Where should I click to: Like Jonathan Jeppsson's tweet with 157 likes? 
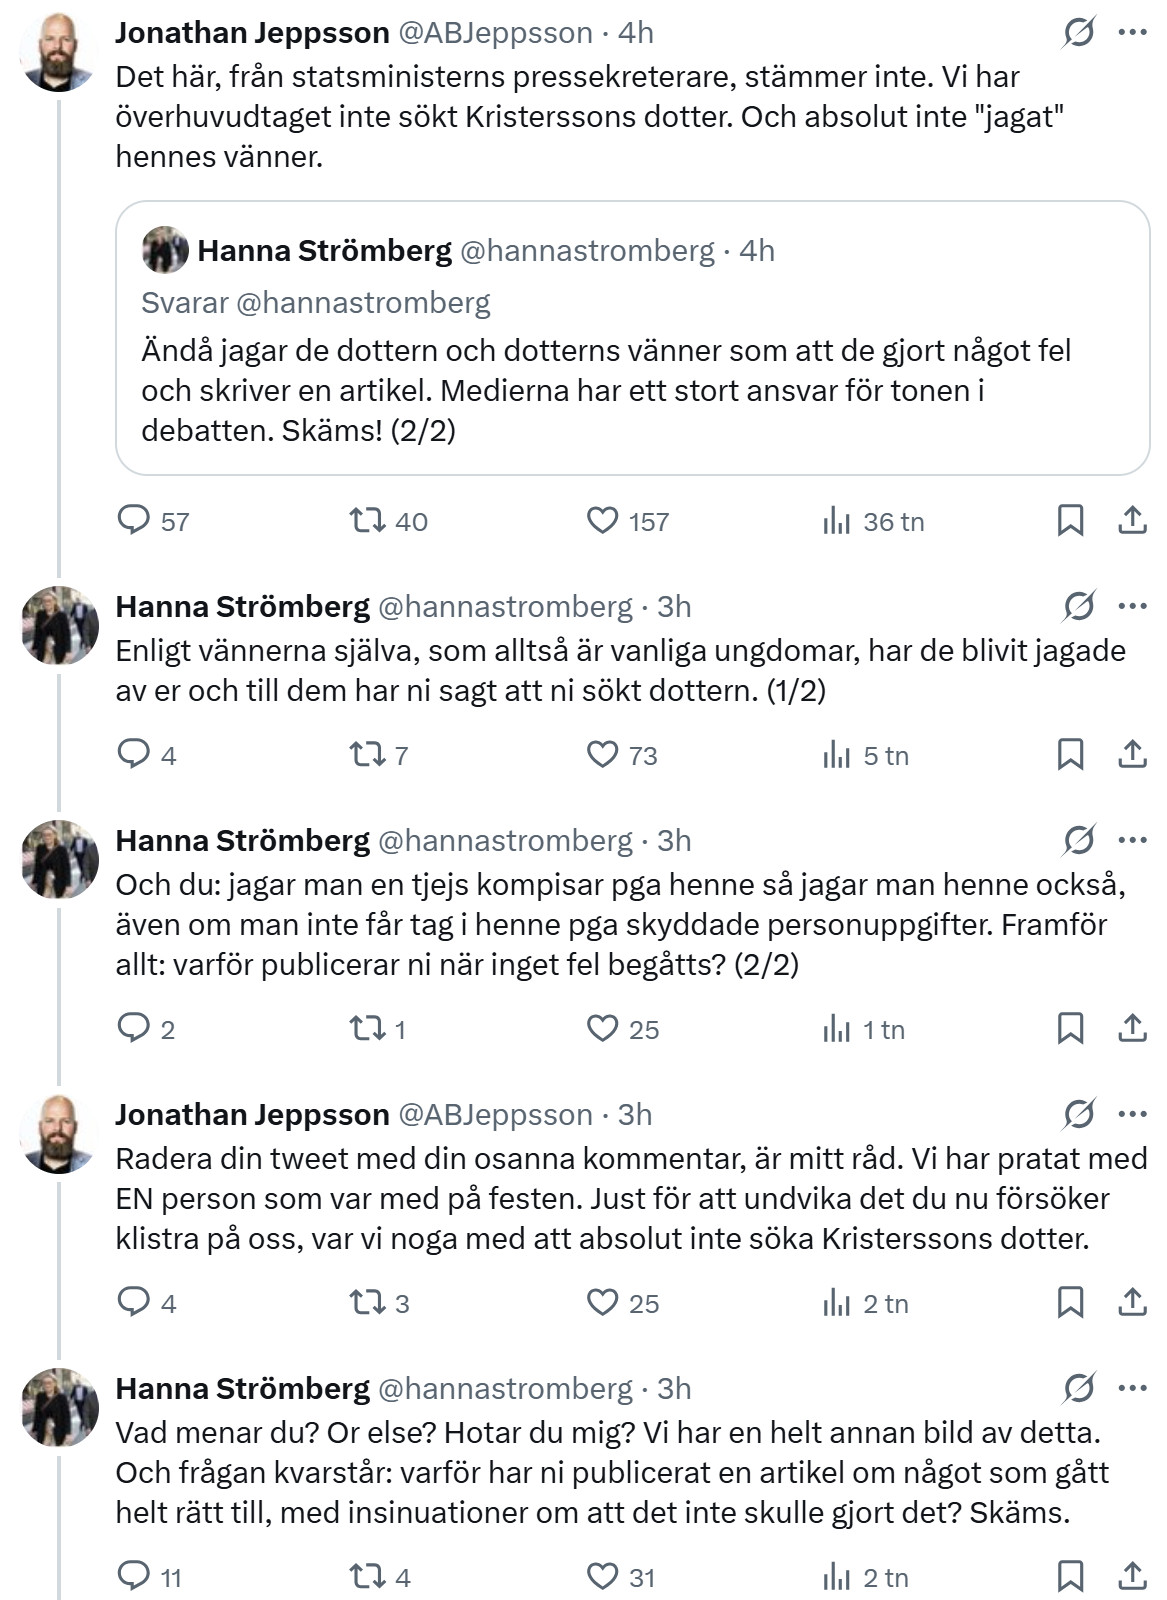tap(603, 521)
